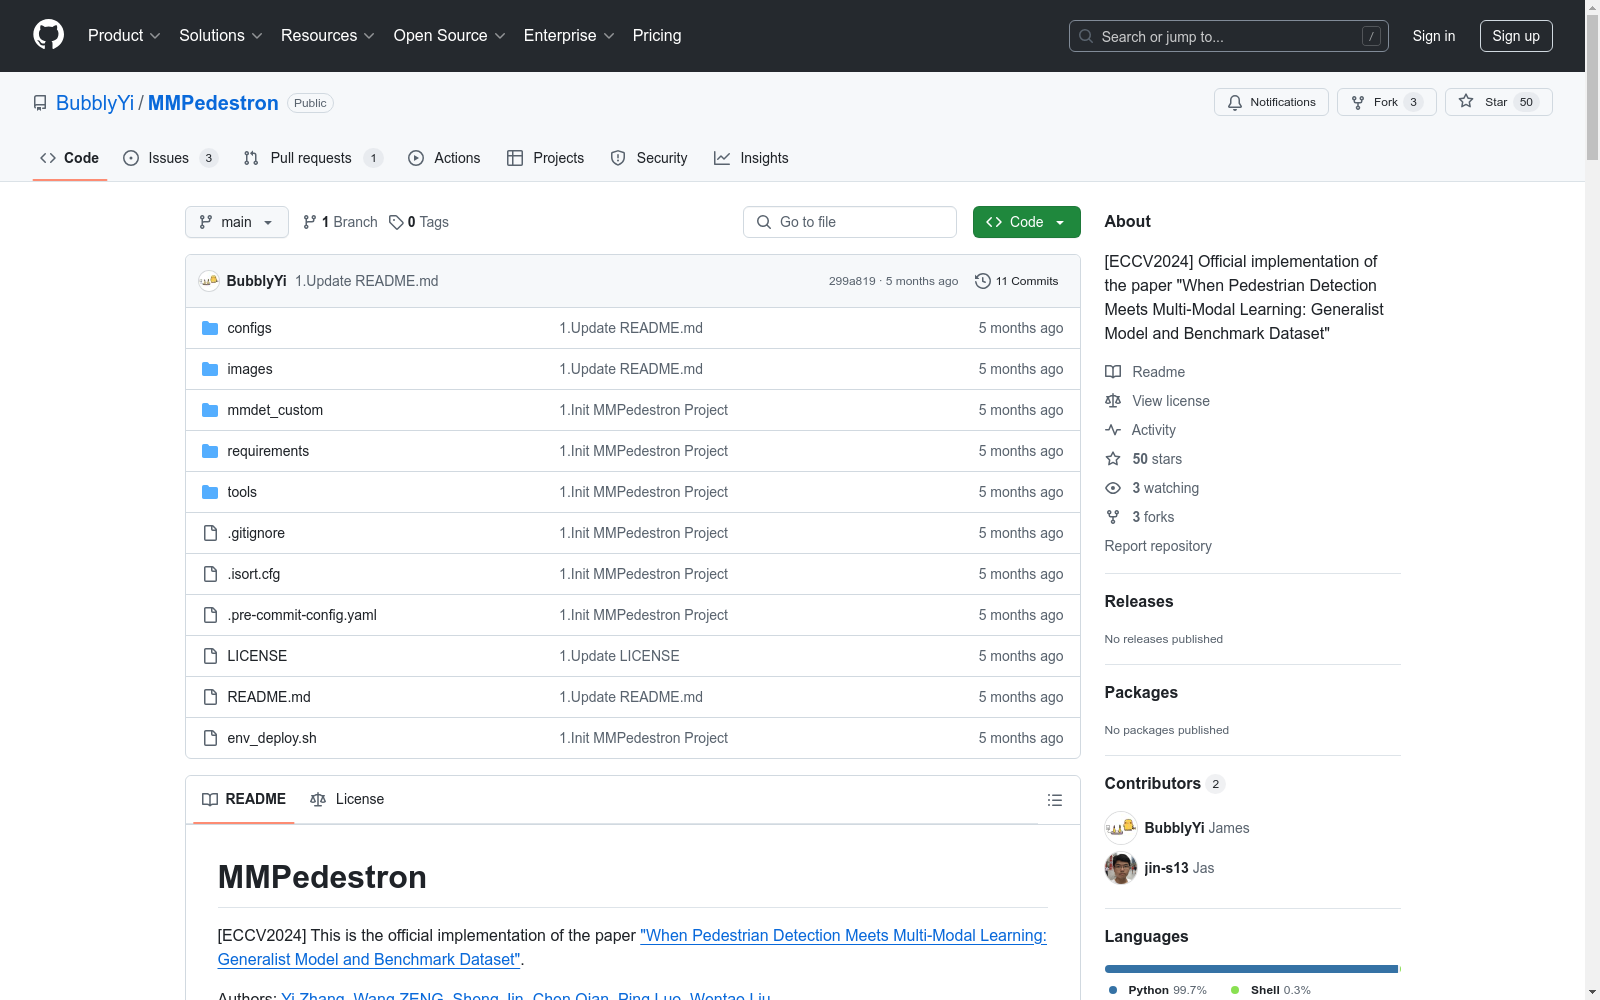Open the BubblyYi owner link in header

coord(95,103)
